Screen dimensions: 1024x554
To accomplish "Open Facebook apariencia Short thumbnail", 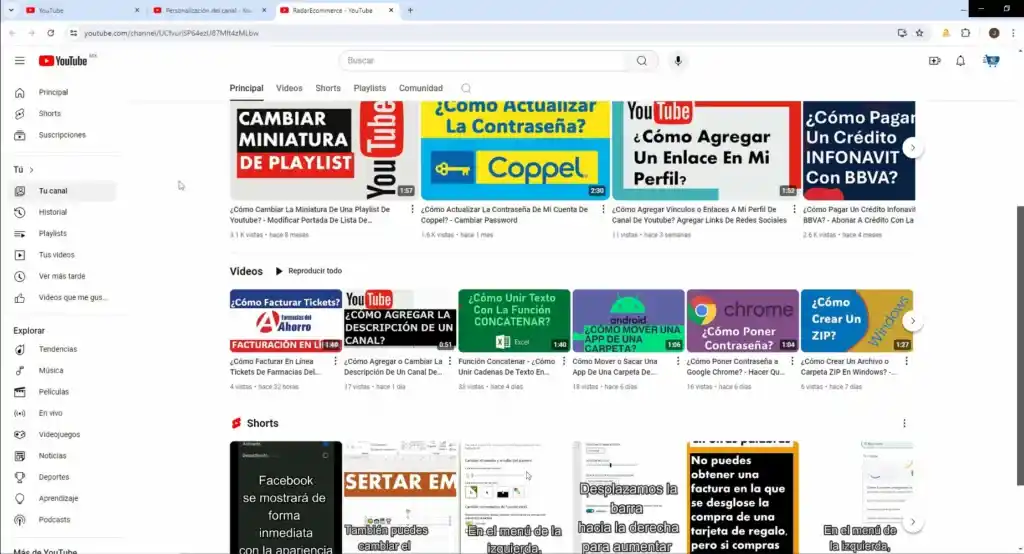I will coord(285,497).
